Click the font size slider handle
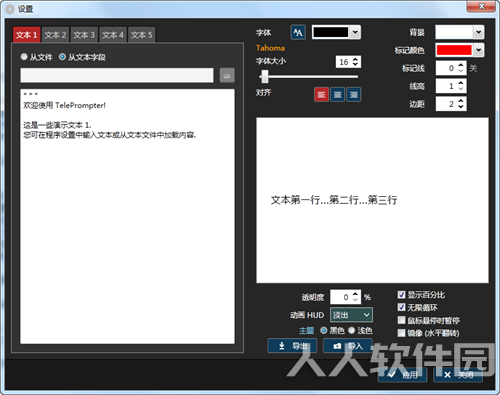The height and width of the screenshot is (395, 500). coord(265,77)
